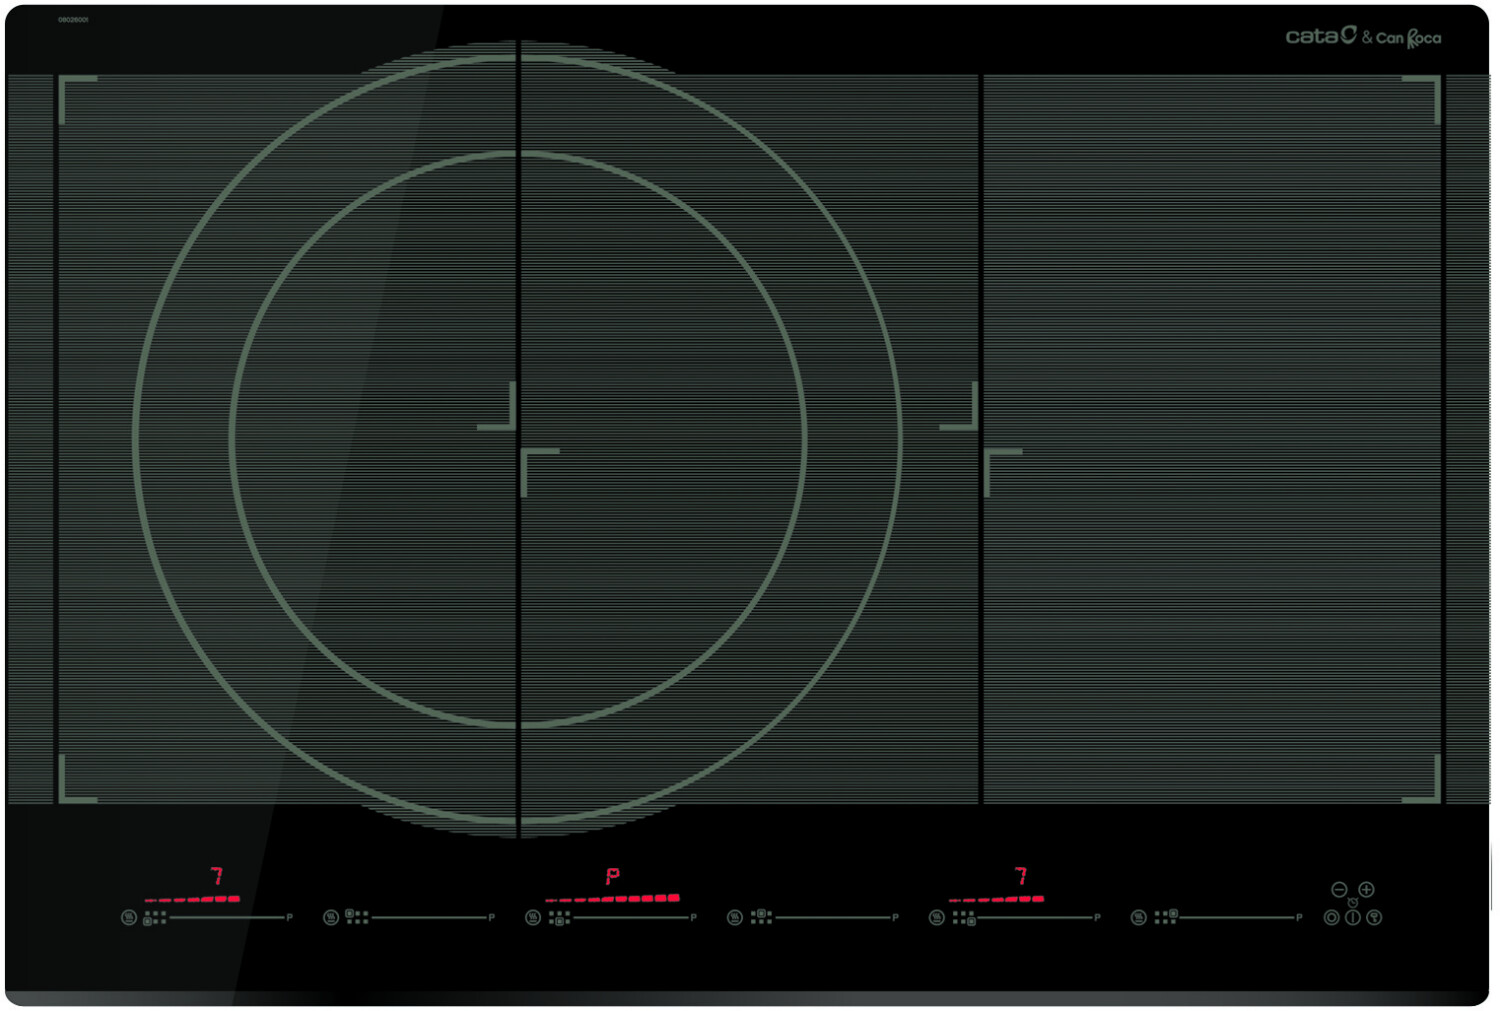The image size is (1500, 1011).
Task: Toggle the key child-lock button
Action: 1375,918
